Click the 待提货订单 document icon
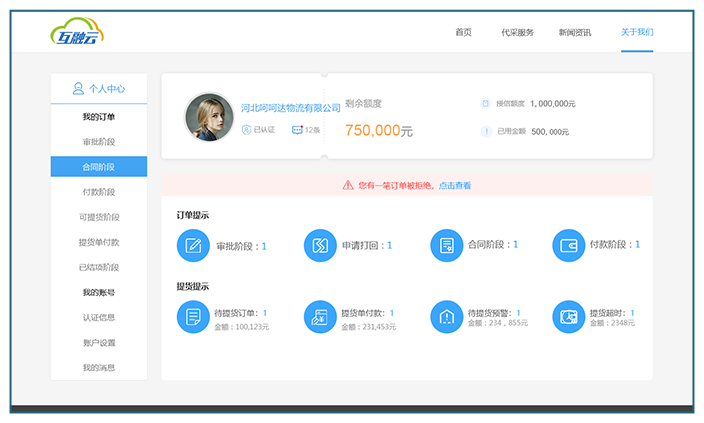The image size is (704, 423). point(193,317)
